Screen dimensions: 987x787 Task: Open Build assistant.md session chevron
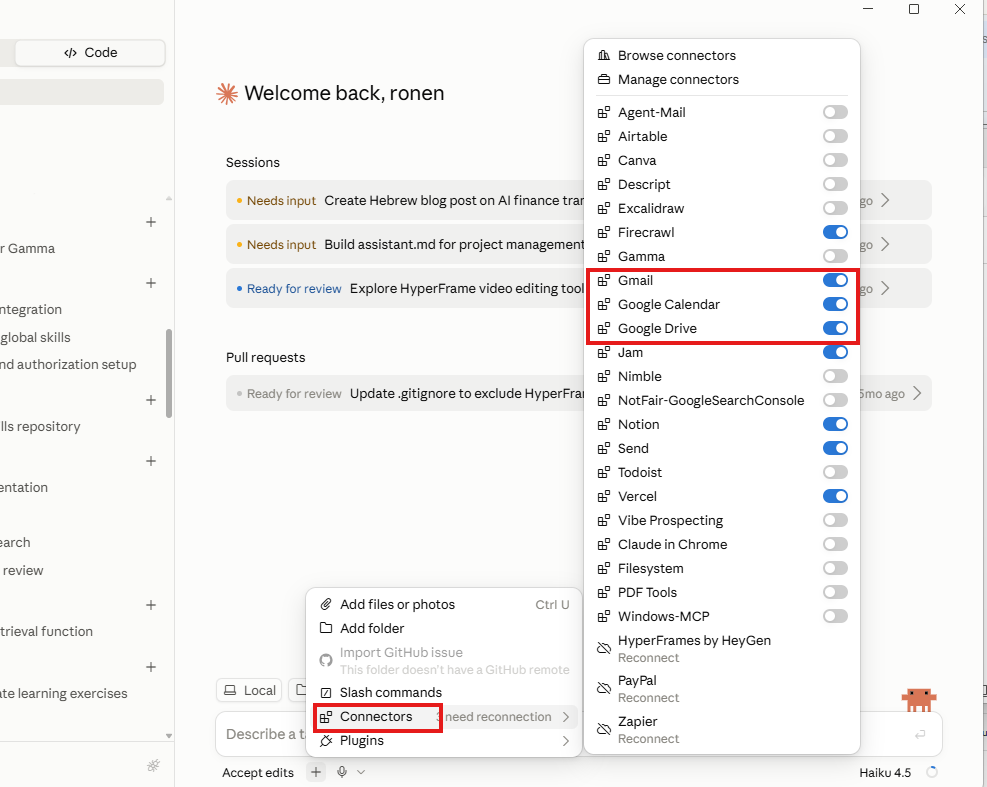tap(885, 244)
